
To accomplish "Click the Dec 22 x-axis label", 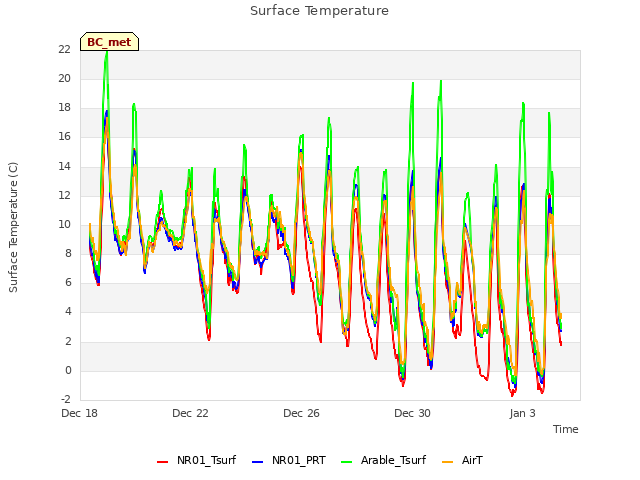I will pos(190,413).
